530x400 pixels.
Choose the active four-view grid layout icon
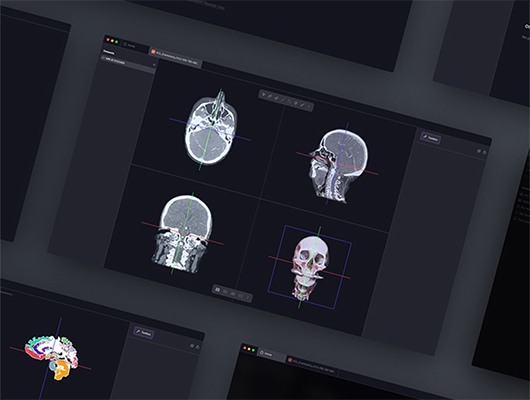[x=218, y=290]
